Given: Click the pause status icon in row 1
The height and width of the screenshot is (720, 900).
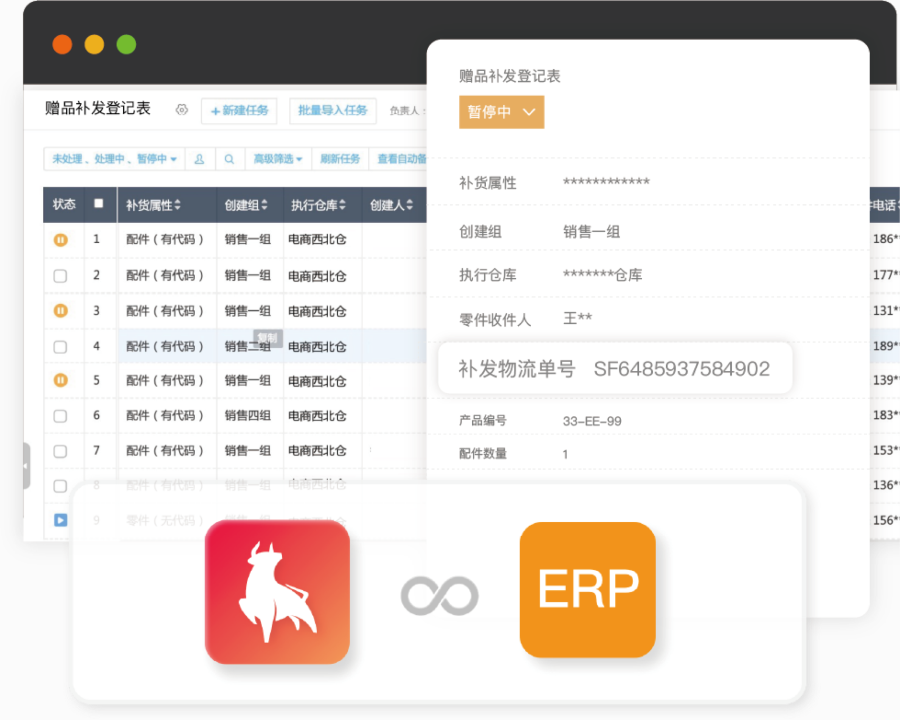Looking at the screenshot, I should pos(60,239).
